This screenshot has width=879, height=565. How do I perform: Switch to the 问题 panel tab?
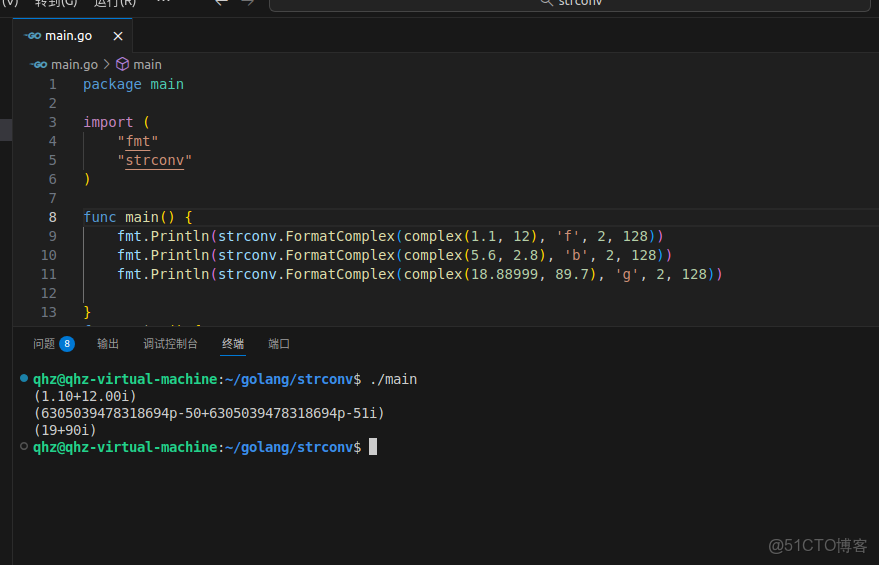pyautogui.click(x=44, y=344)
